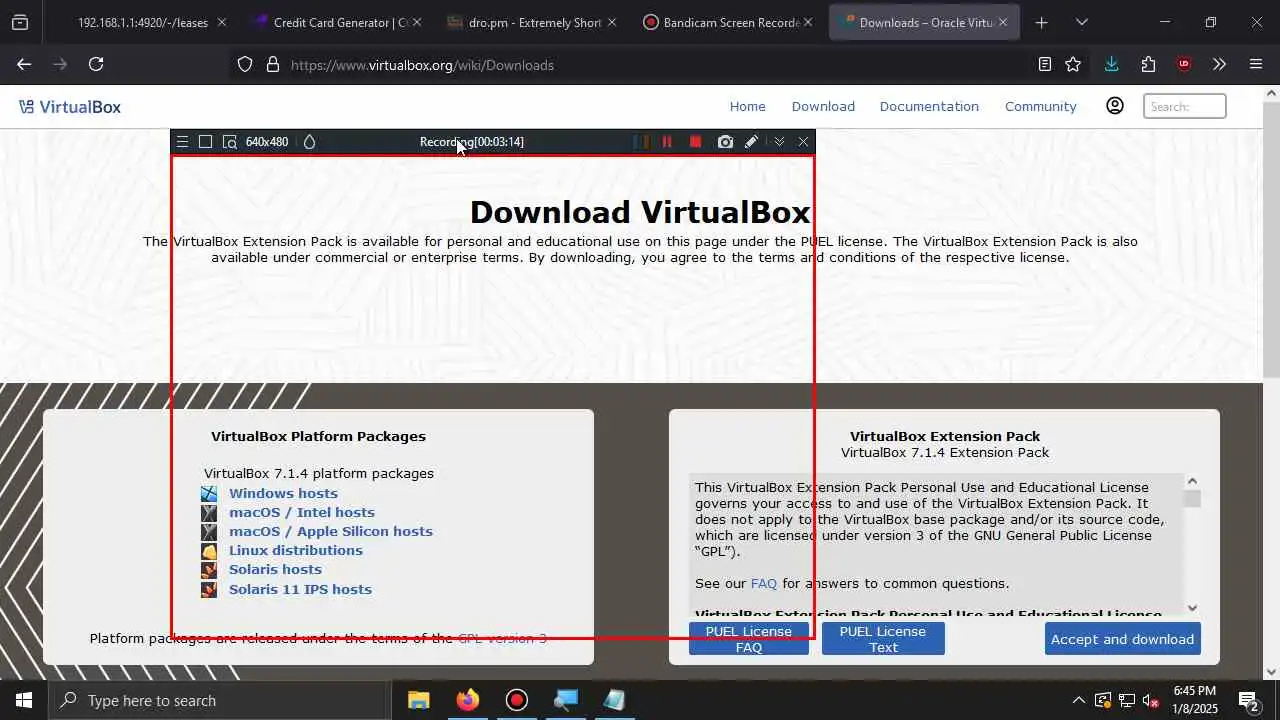This screenshot has width=1280, height=720.
Task: Focus the URL address bar
Action: point(640,65)
